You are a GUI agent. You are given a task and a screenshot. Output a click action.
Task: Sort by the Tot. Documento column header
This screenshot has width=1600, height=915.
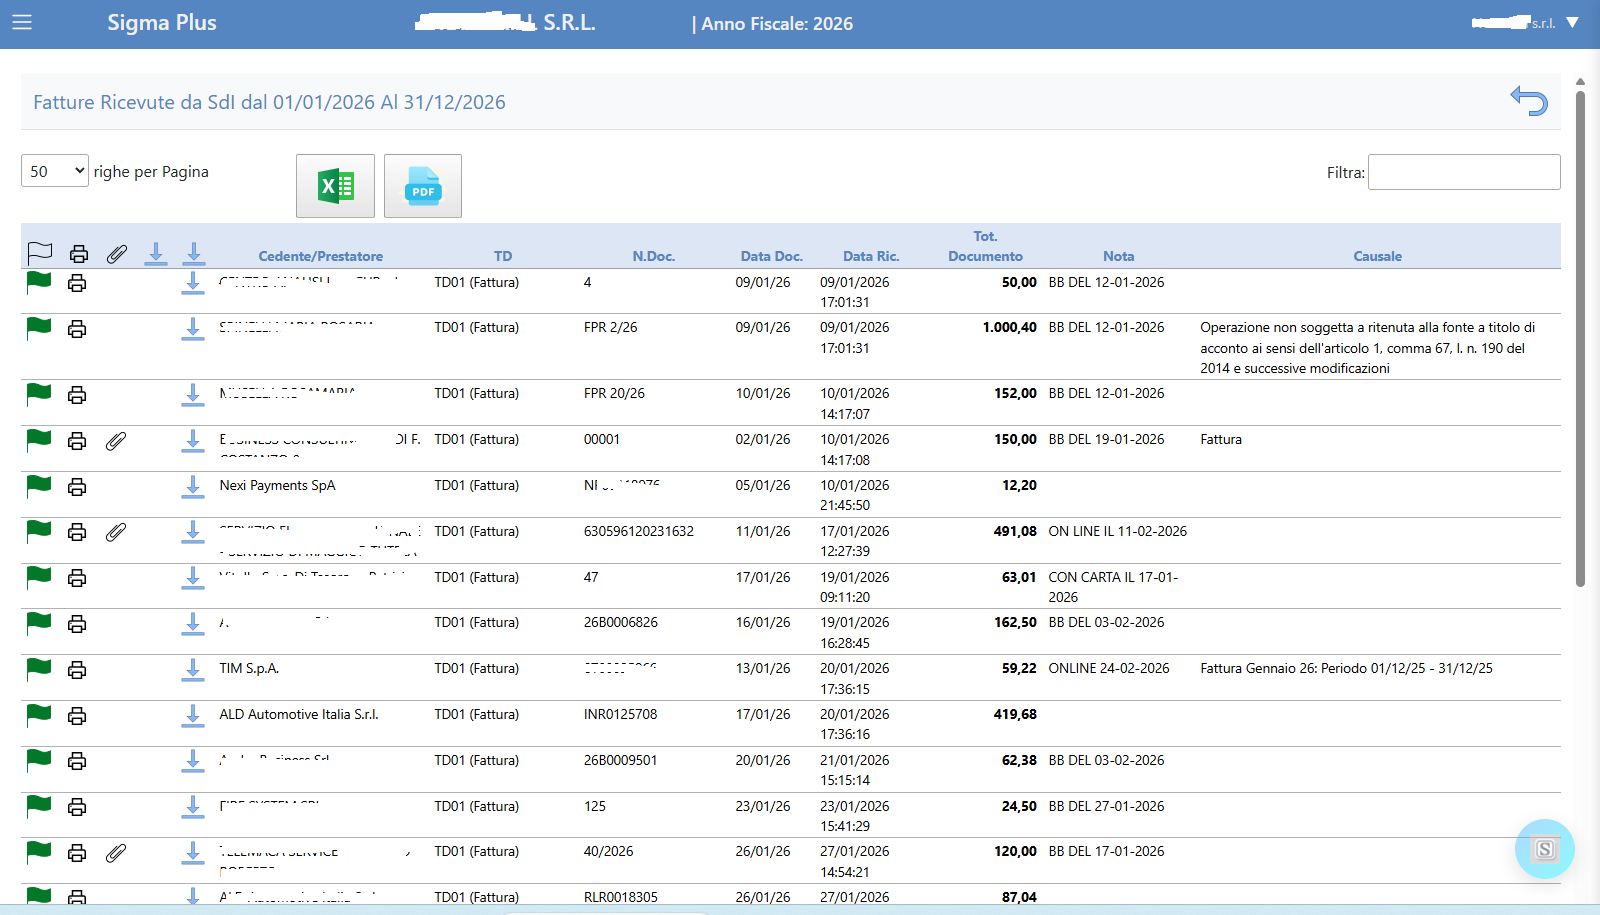point(985,247)
